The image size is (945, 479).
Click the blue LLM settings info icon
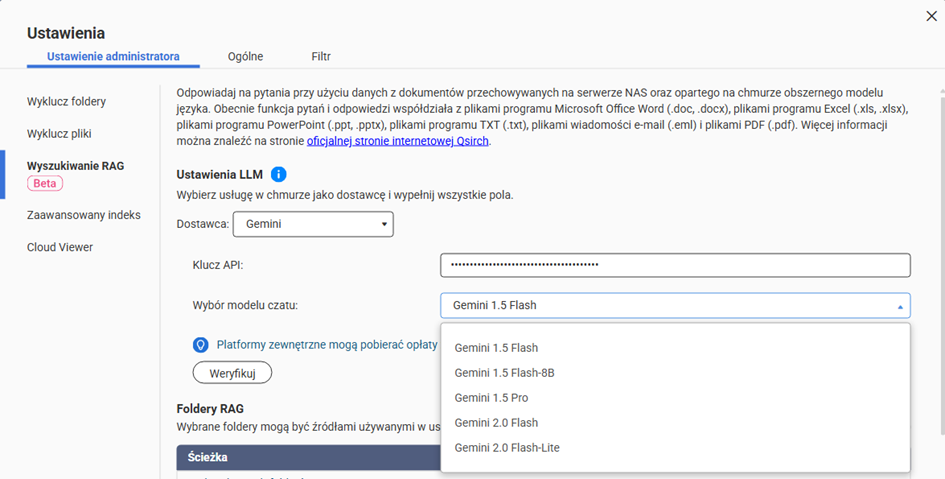coord(278,175)
